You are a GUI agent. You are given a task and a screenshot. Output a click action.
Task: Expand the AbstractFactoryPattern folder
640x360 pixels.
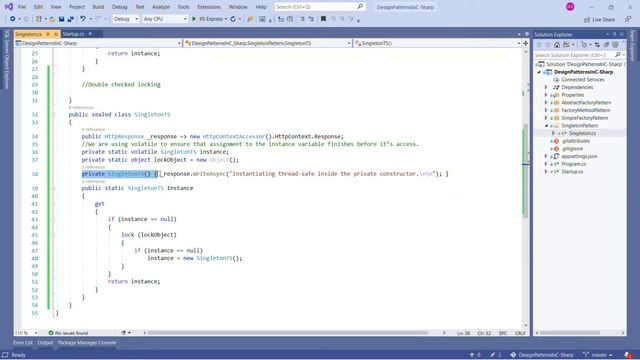[x=546, y=102]
